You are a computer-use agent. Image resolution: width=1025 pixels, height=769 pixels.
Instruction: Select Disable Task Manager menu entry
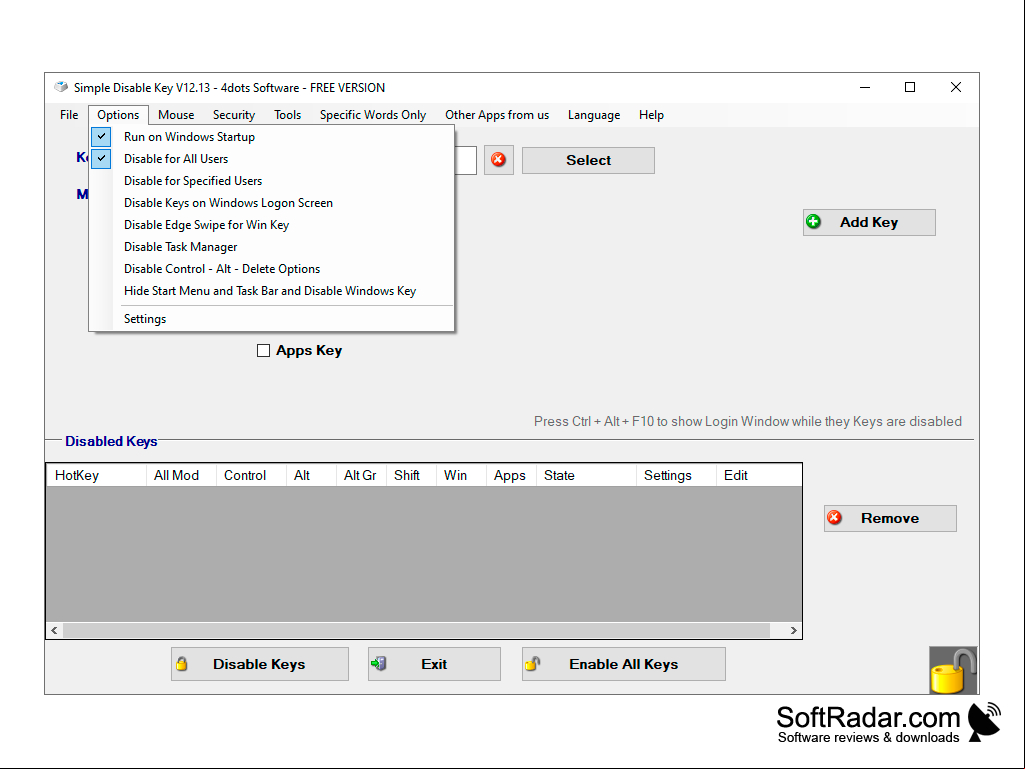[x=272, y=247]
